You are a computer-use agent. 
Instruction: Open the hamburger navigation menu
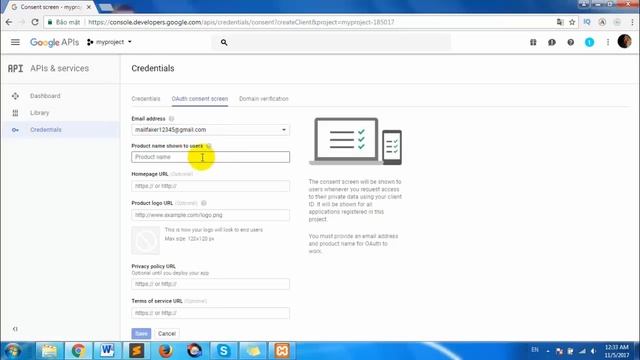[x=15, y=42]
